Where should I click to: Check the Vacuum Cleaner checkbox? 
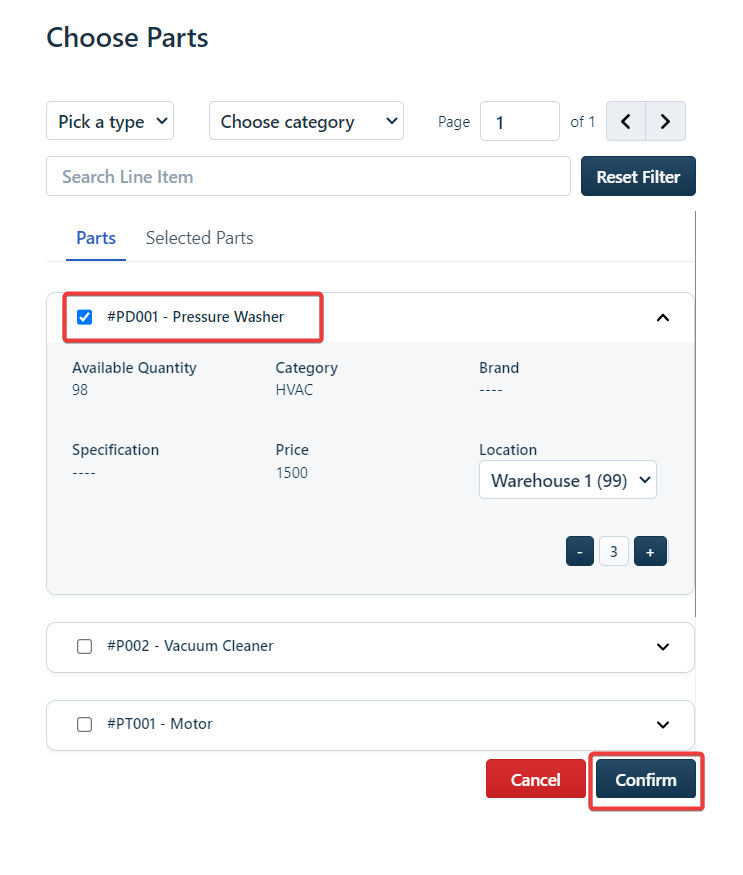tap(85, 647)
